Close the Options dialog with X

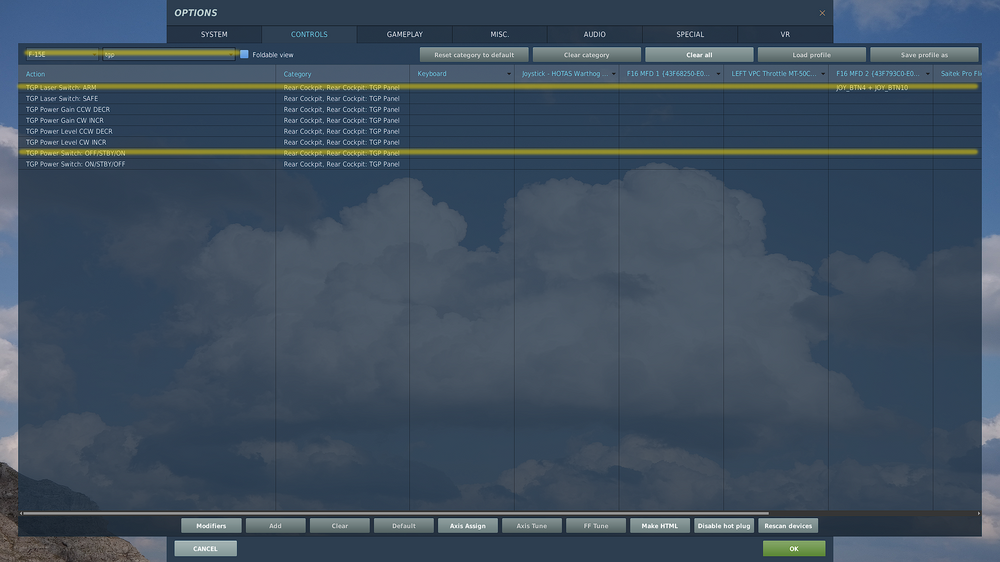click(822, 13)
